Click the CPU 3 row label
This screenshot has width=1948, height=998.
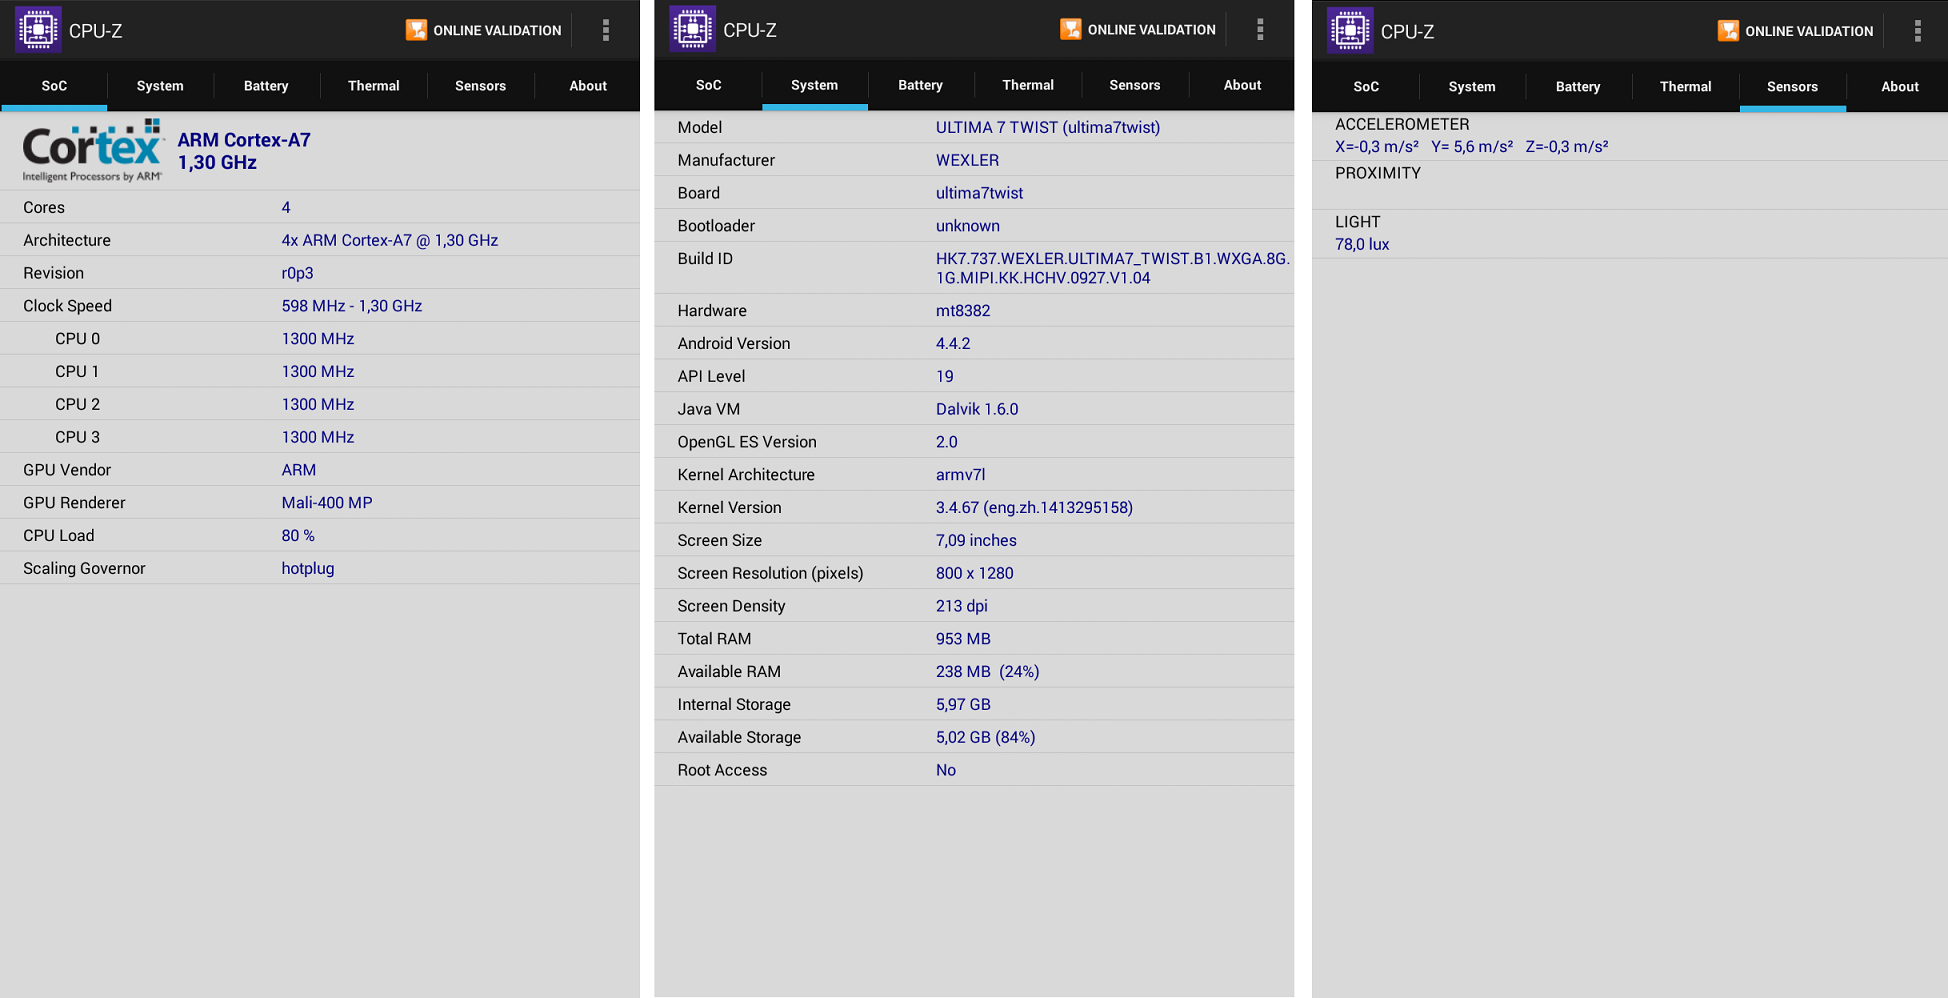click(x=78, y=437)
